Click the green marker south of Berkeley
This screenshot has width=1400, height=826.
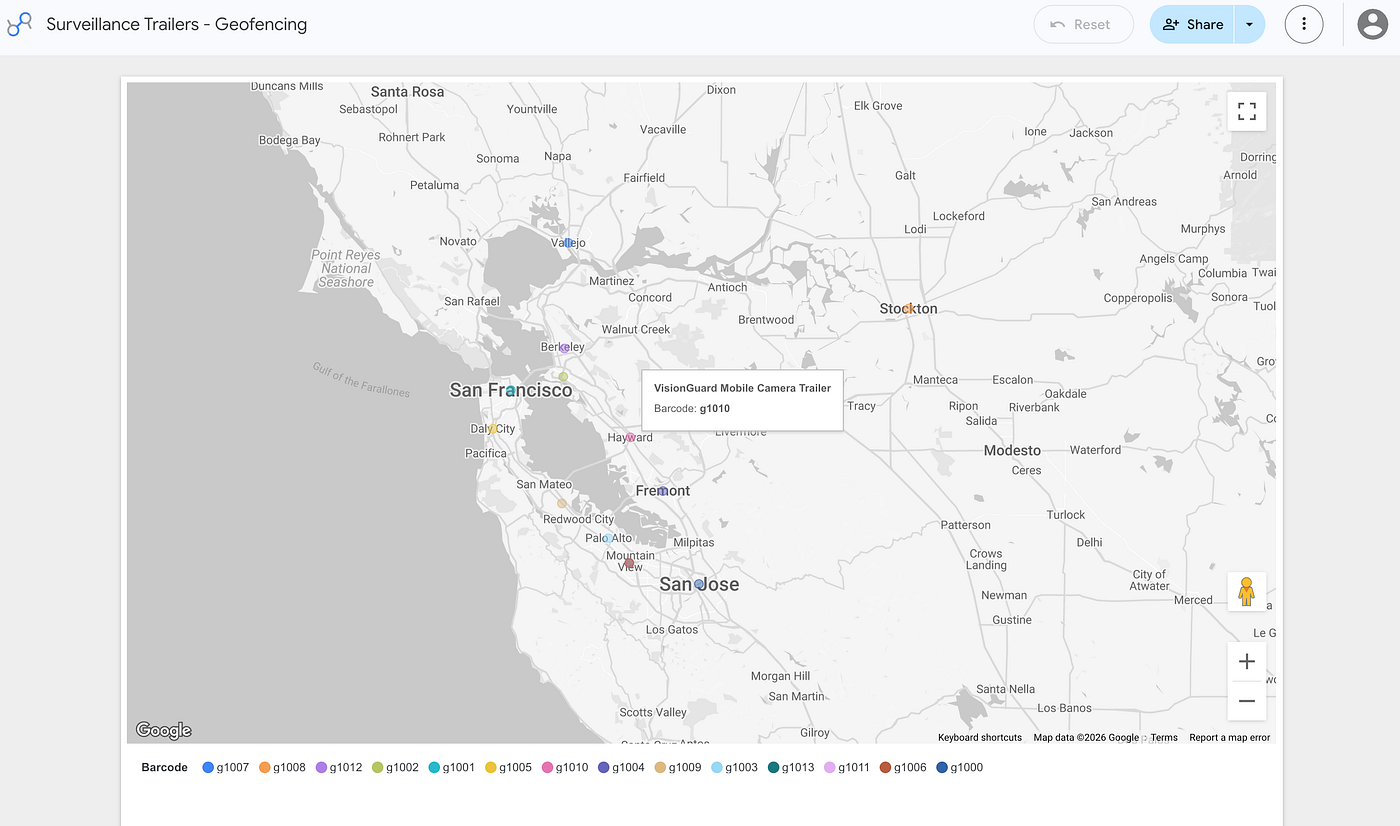[563, 377]
